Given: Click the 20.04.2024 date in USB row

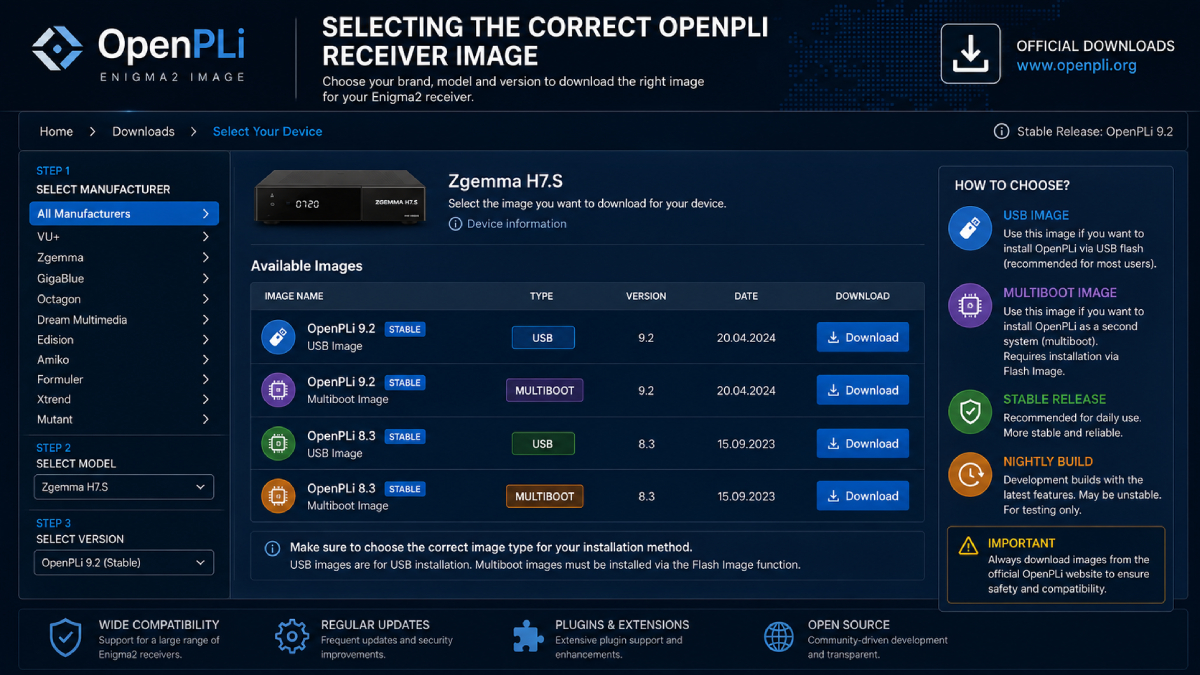Looking at the screenshot, I should coord(746,338).
